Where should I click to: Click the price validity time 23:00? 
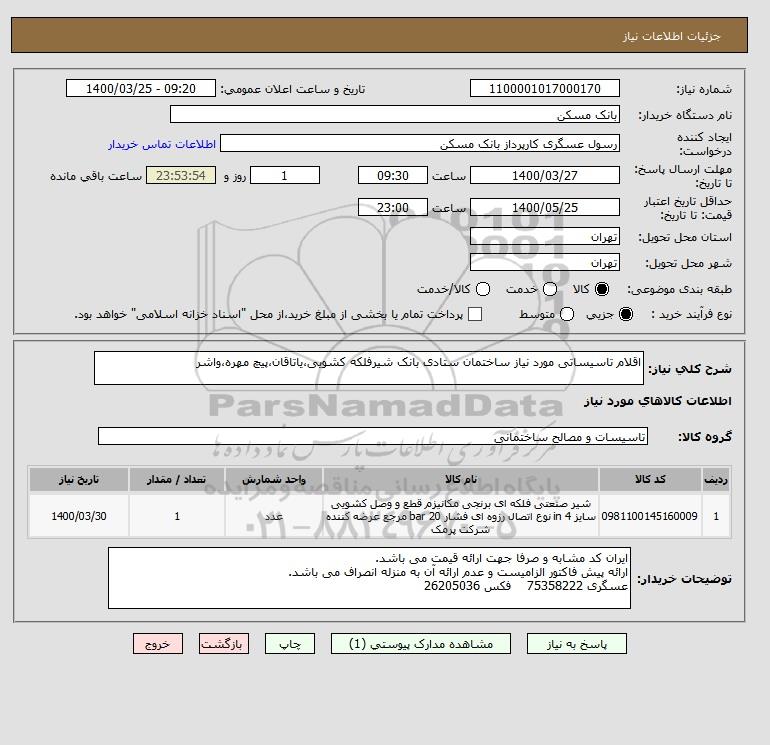[393, 207]
